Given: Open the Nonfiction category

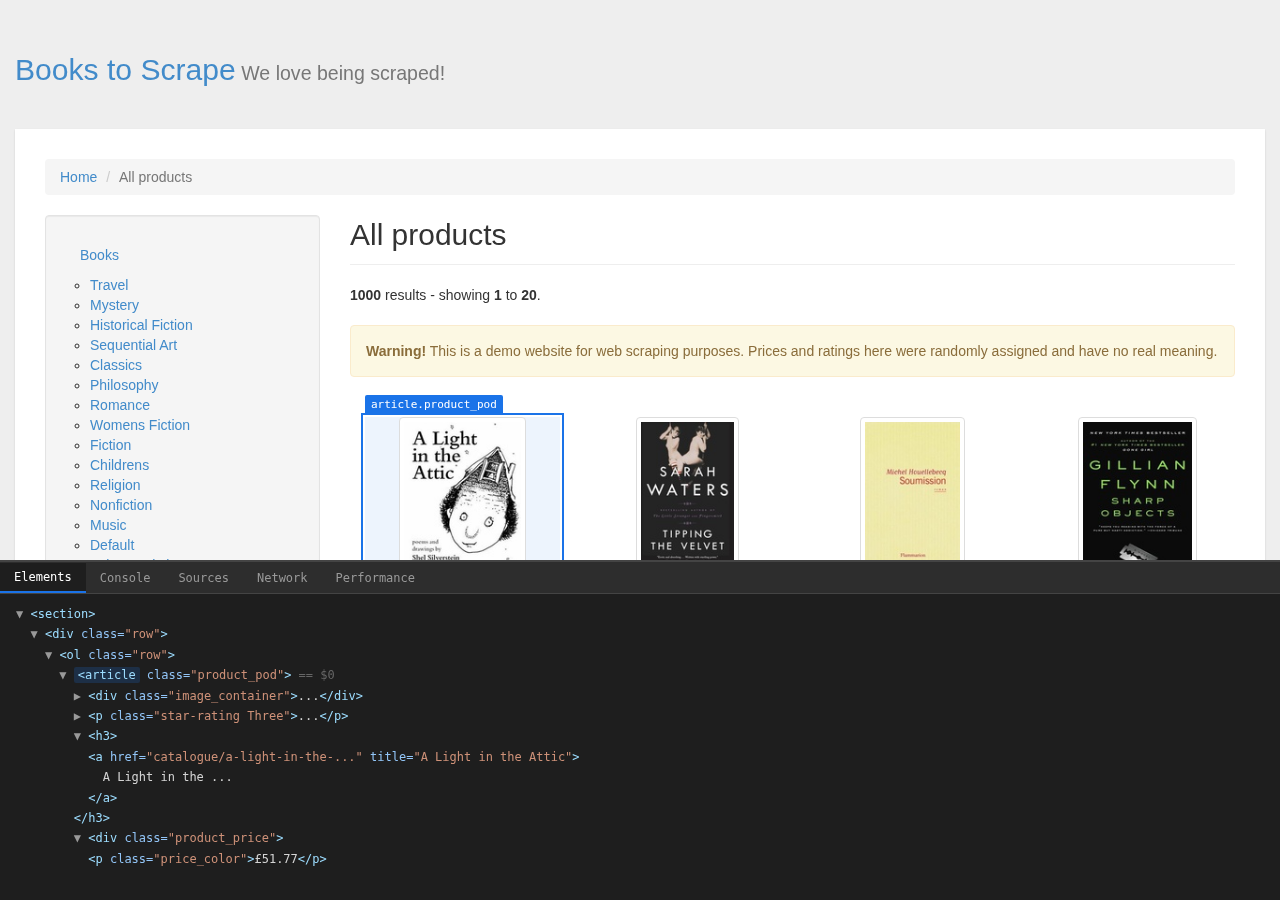Looking at the screenshot, I should [x=121, y=505].
